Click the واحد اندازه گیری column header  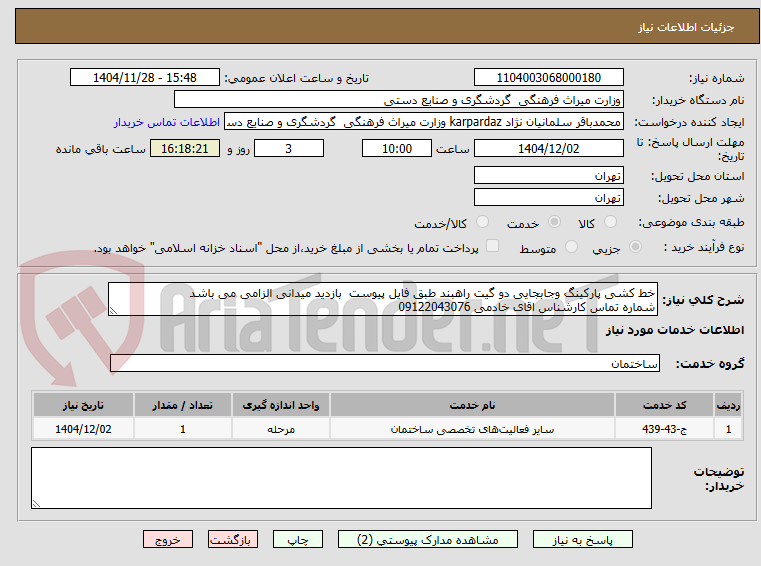point(281,405)
